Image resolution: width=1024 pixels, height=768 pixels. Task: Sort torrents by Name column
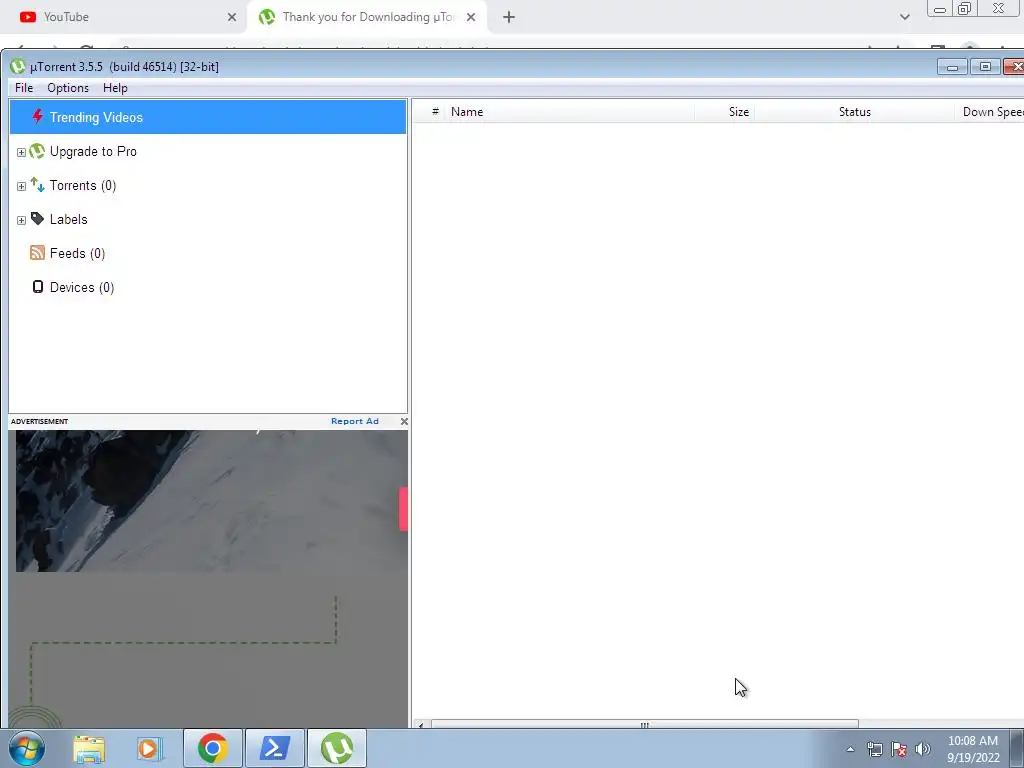pyautogui.click(x=569, y=112)
